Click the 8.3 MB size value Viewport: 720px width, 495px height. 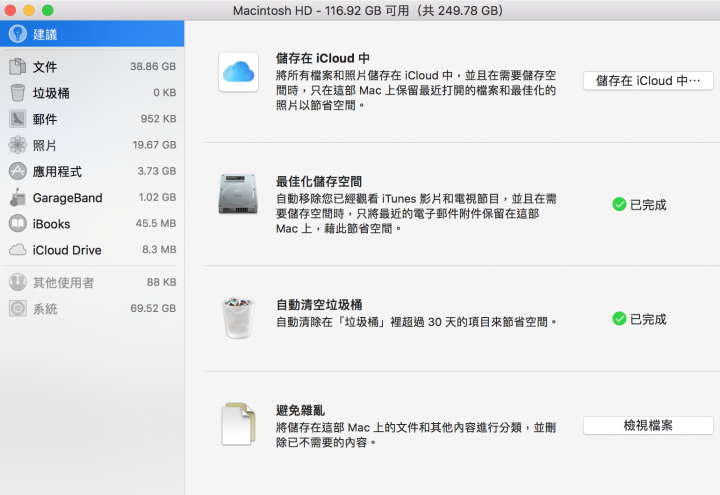pos(159,250)
